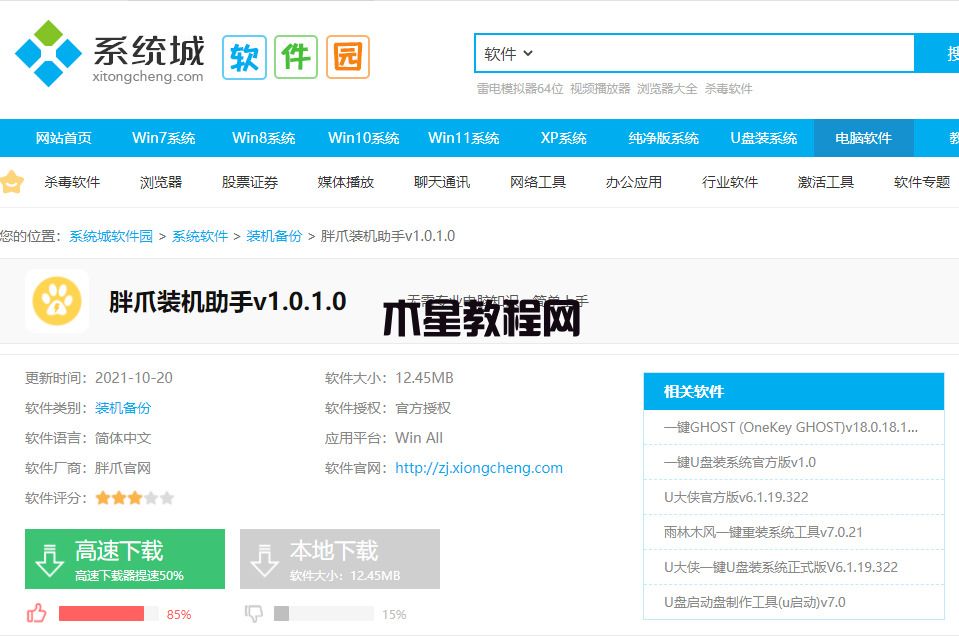Click the 雷电模拟器64位 hot search link
Image resolution: width=959 pixels, height=637 pixels.
[x=520, y=89]
